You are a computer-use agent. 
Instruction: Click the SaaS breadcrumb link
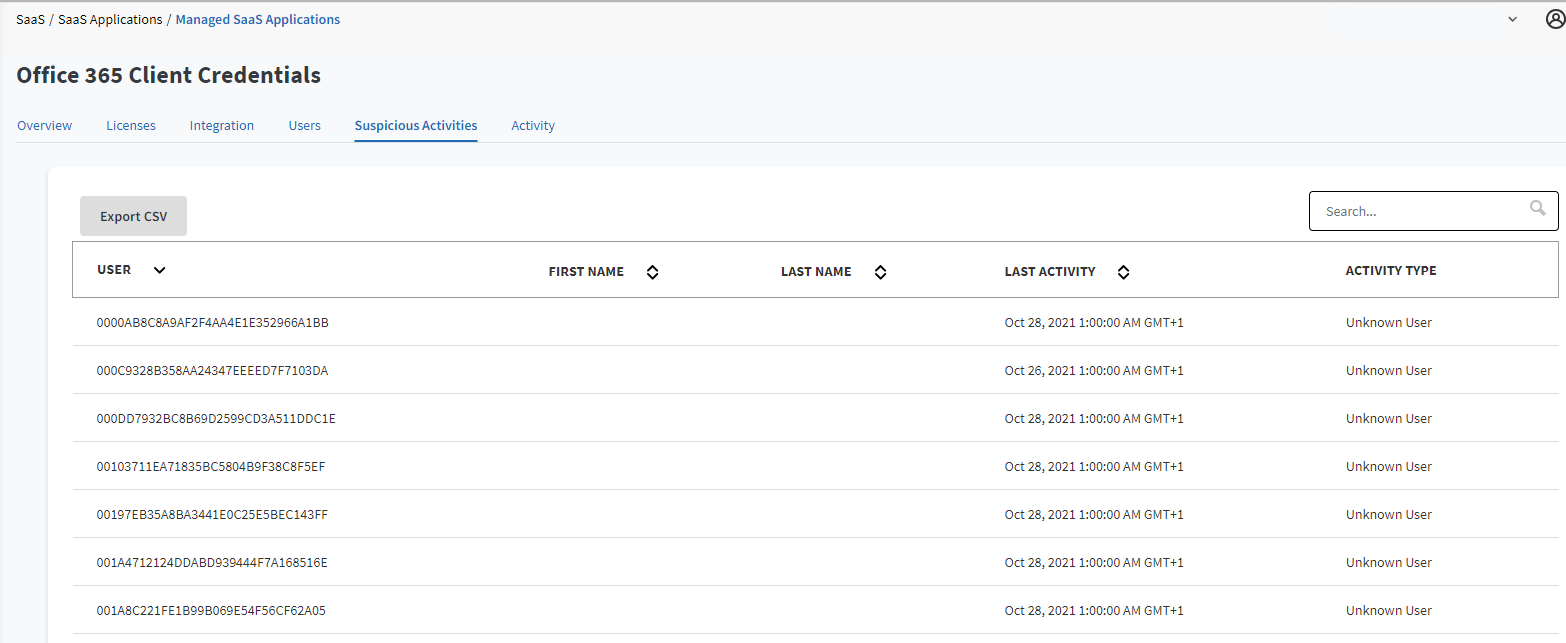tap(30, 19)
